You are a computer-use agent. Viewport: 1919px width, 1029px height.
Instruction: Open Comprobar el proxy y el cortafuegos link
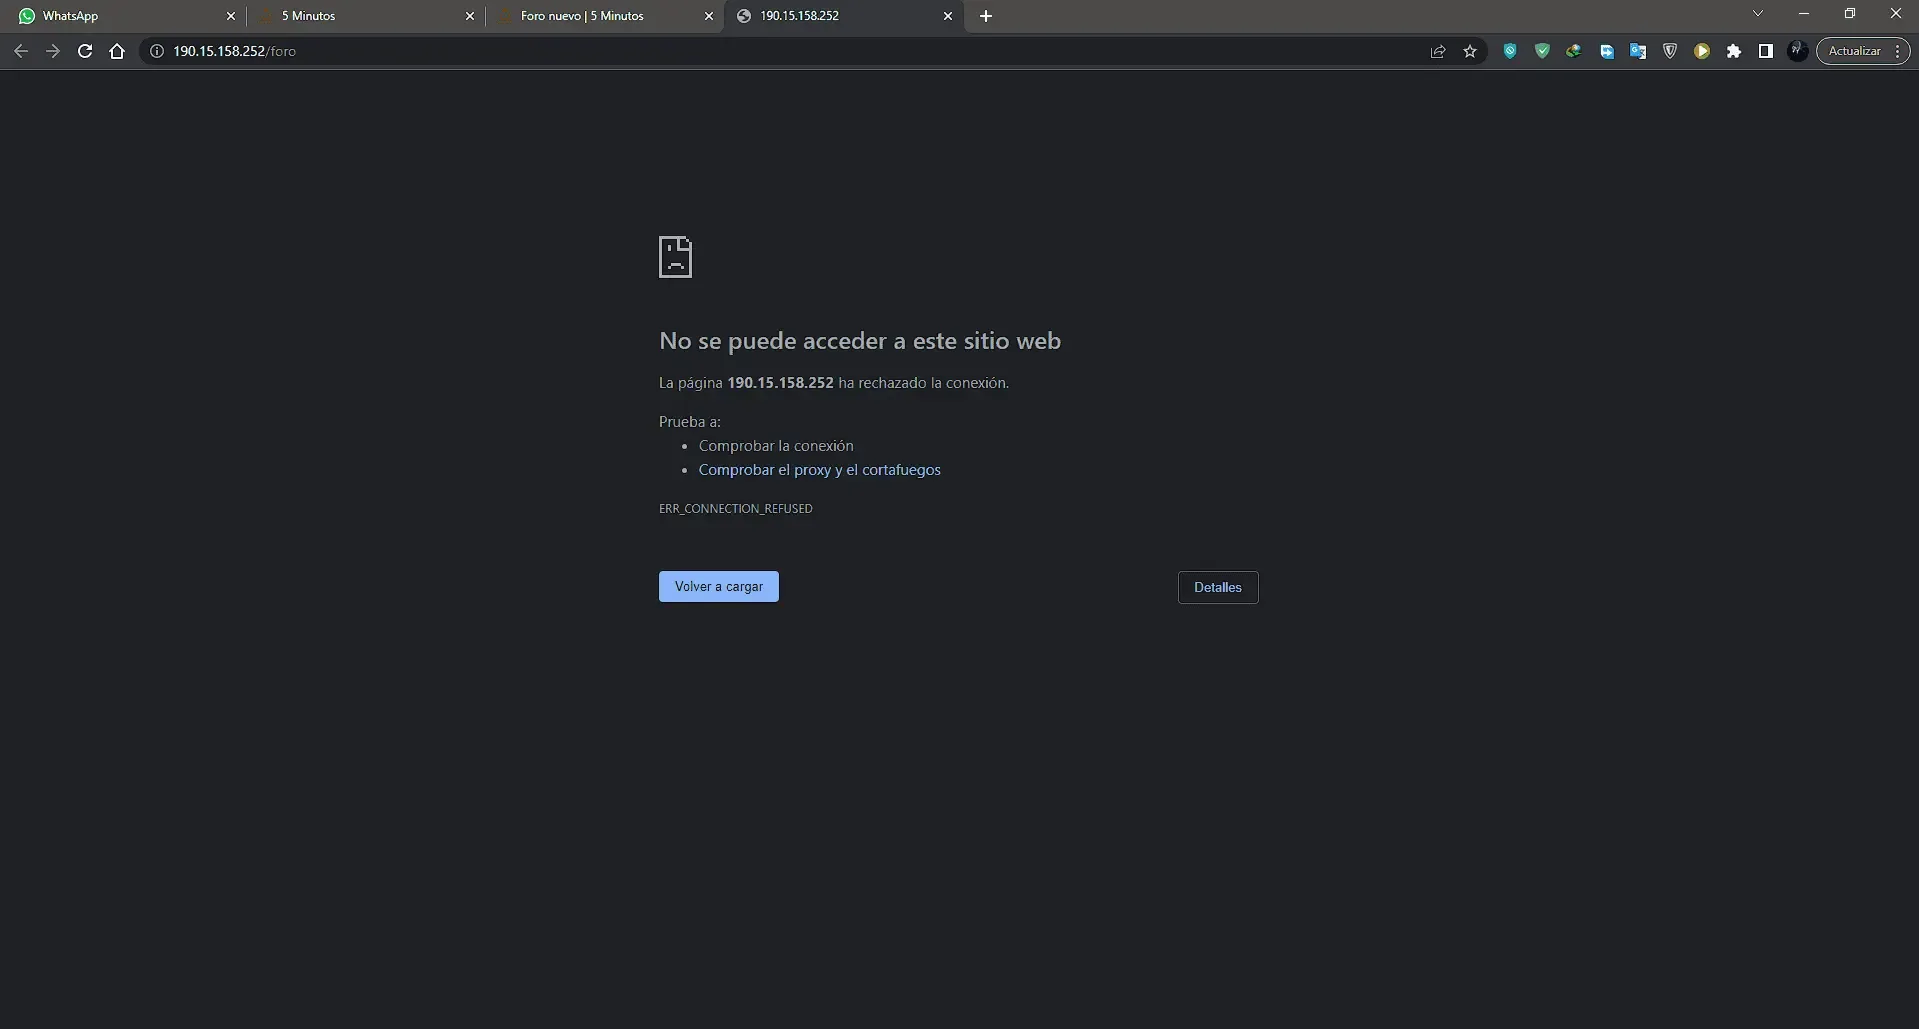(819, 470)
